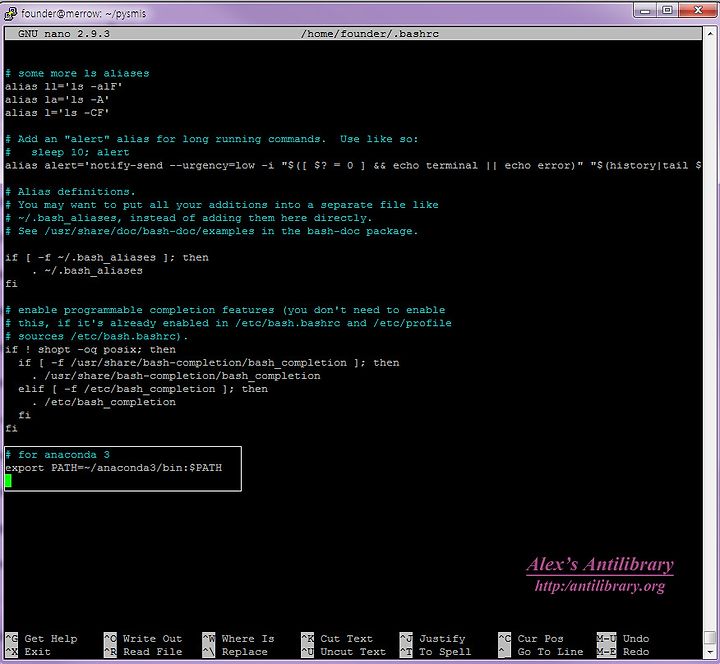
Task: Click the ^T To Spell shortcut
Action: [436, 652]
